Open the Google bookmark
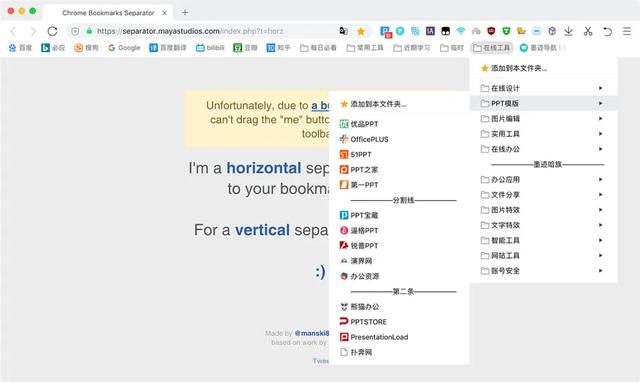 click(x=124, y=48)
